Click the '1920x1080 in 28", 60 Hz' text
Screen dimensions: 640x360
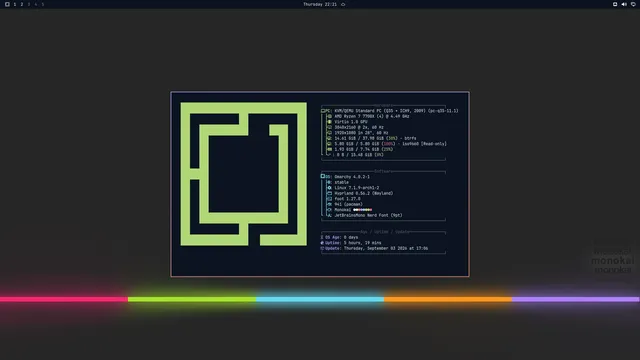pos(361,133)
